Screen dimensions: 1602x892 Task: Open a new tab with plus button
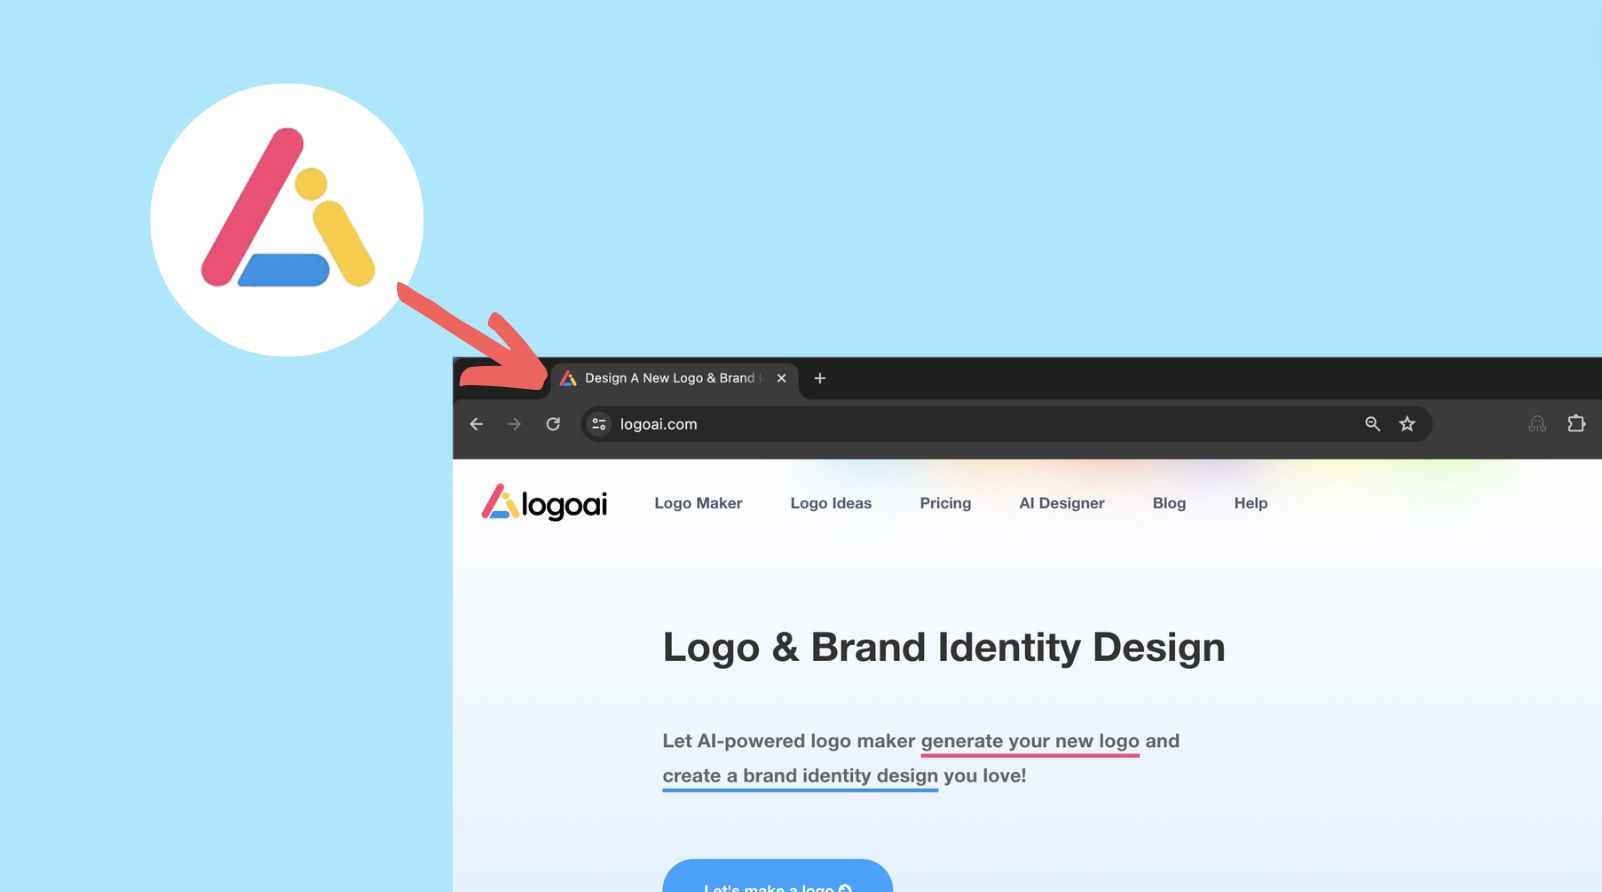pos(820,378)
